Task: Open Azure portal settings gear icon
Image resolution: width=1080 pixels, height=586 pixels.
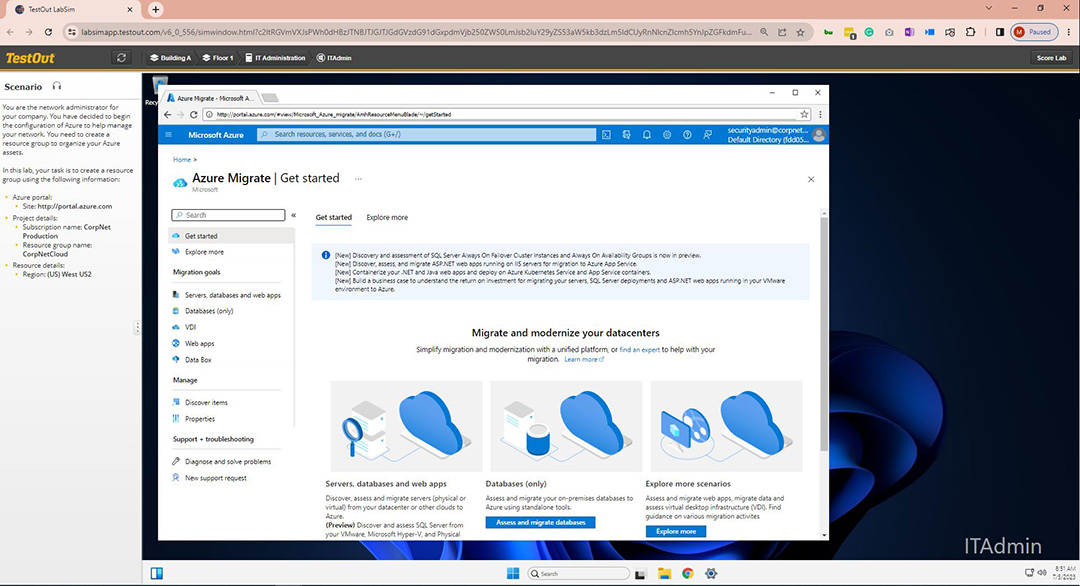Action: [667, 134]
